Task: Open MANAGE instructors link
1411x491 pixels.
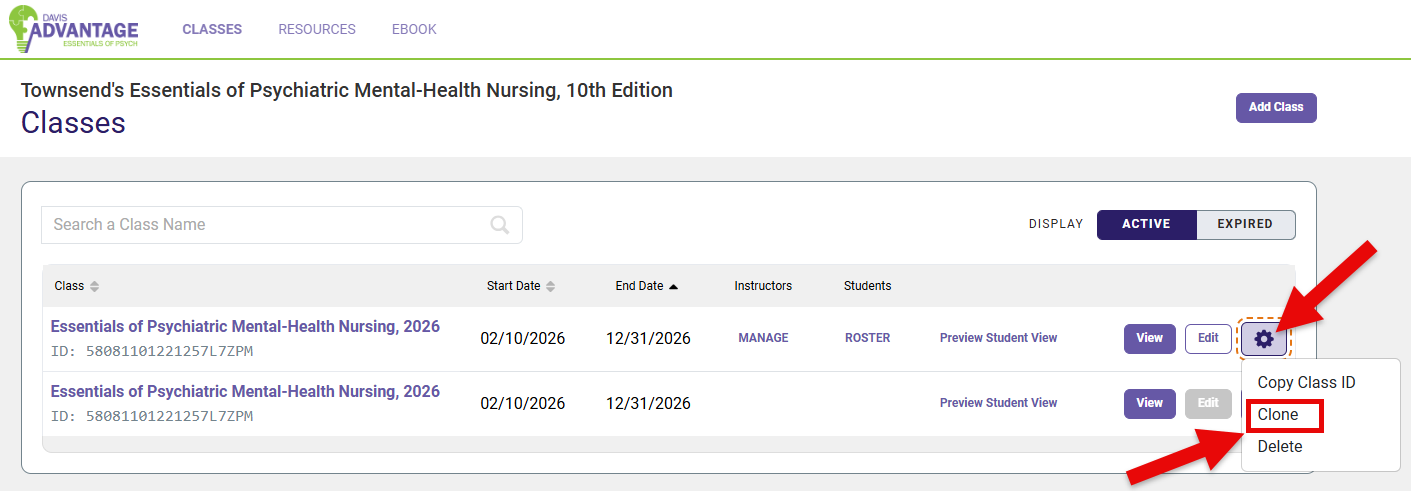Action: point(763,339)
